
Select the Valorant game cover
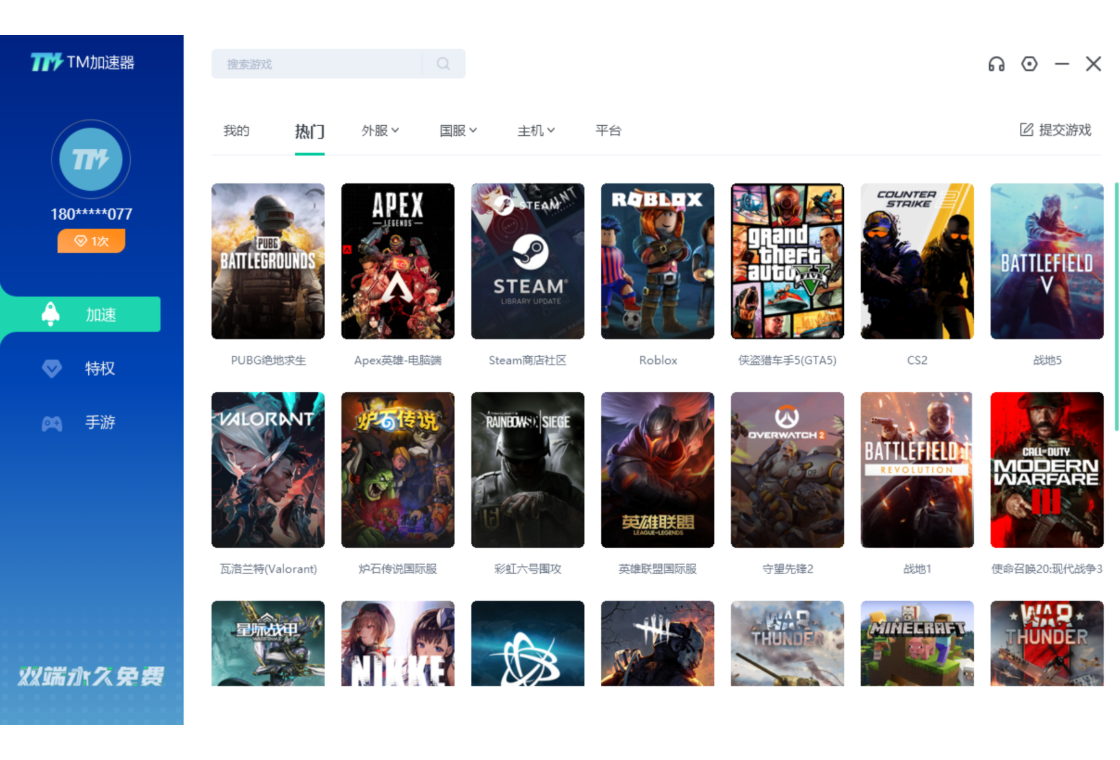coord(268,470)
